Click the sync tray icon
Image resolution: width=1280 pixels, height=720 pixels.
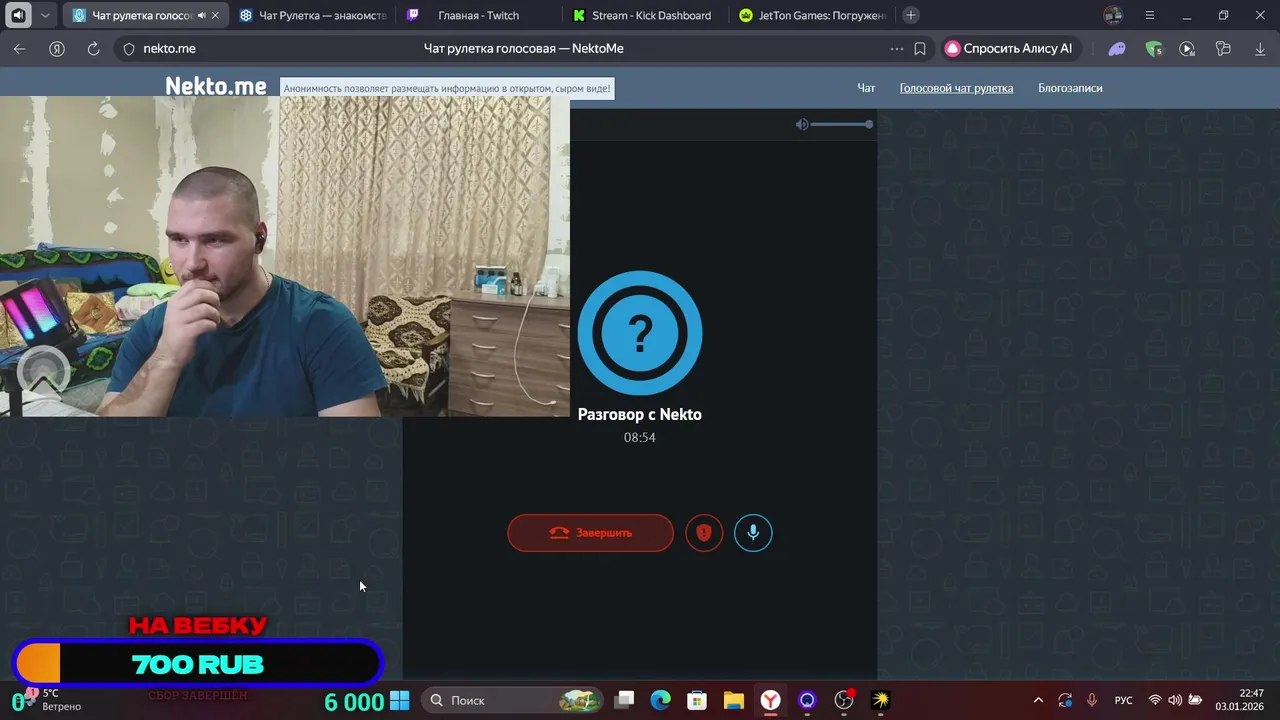[x=1065, y=700]
